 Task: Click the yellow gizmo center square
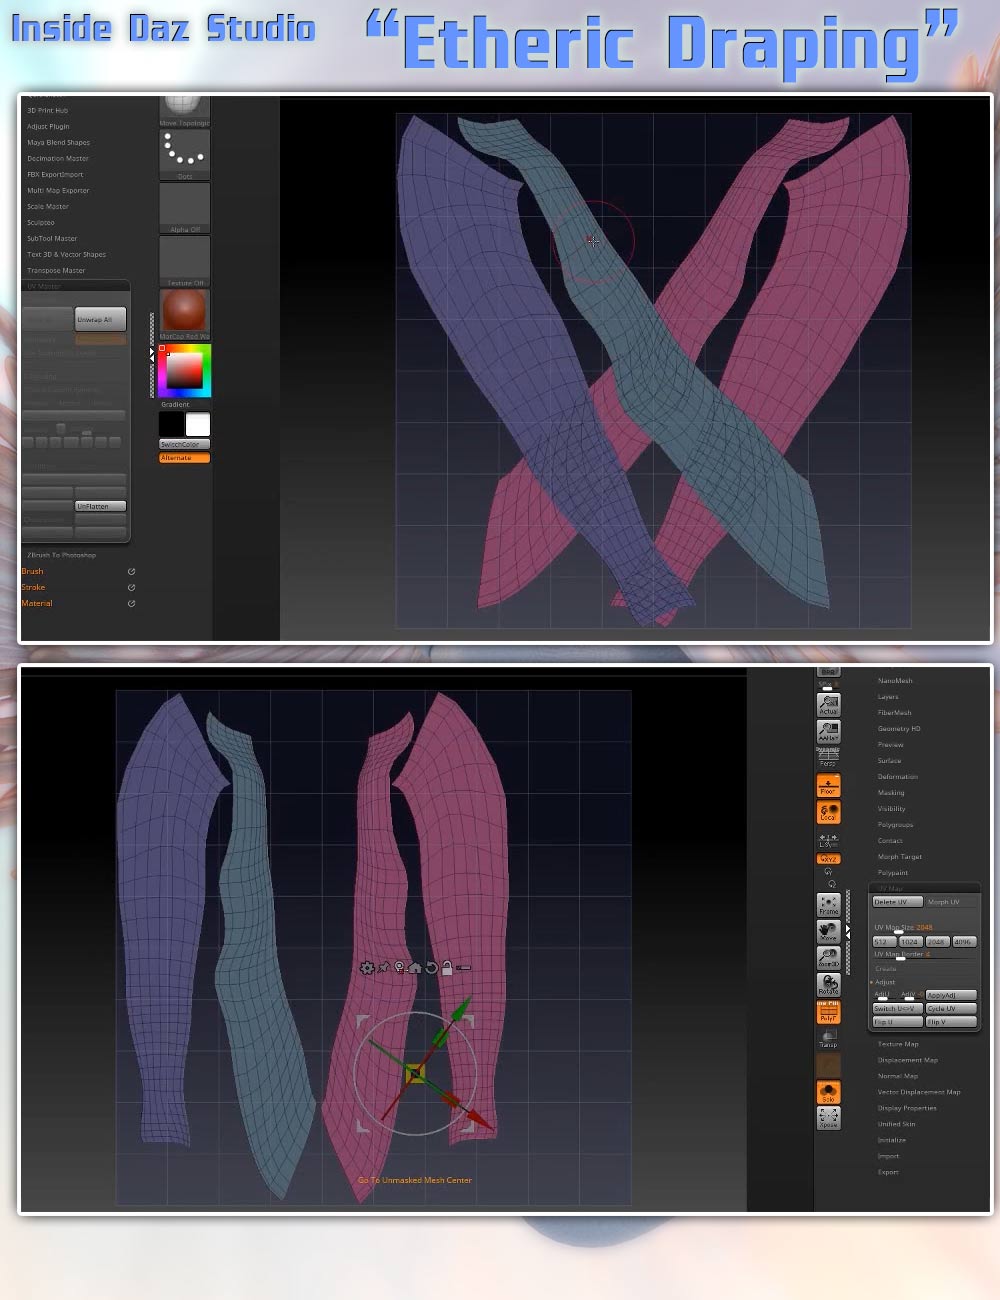[x=415, y=1074]
